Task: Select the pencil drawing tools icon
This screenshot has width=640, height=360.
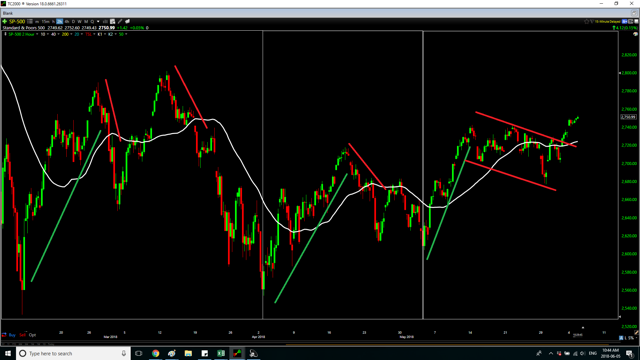Action: (x=120, y=21)
